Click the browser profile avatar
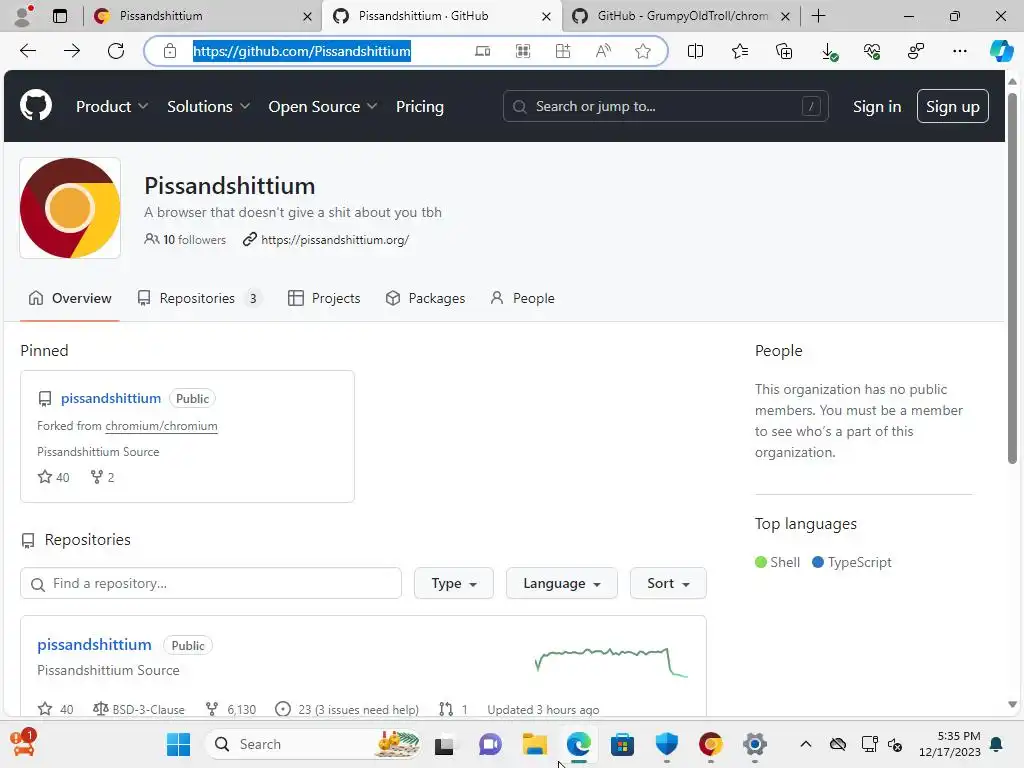This screenshot has height=768, width=1024. point(23,15)
